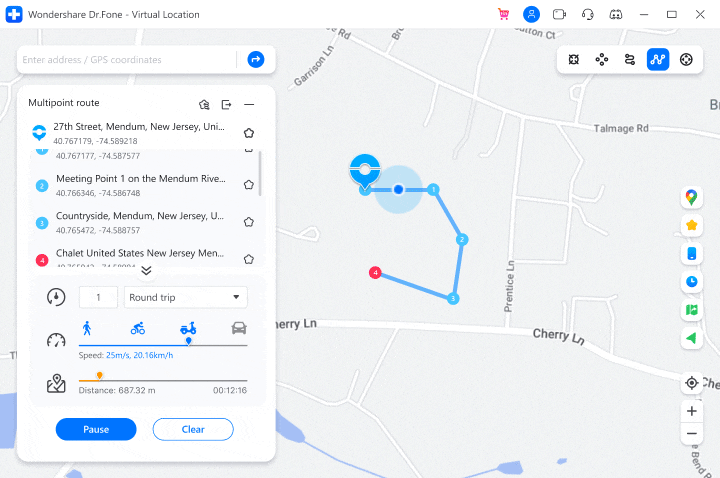This screenshot has height=478, width=720.
Task: Open the favorites star in right sidebar
Action: [692, 225]
